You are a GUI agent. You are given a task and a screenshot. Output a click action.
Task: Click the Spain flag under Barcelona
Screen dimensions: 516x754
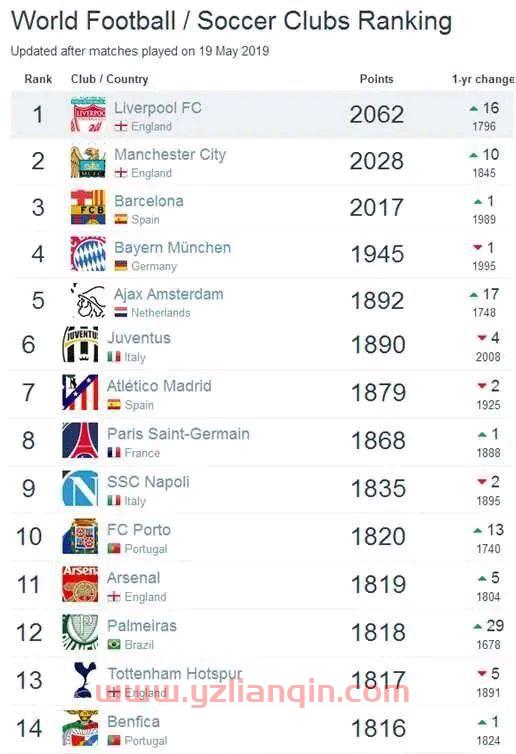point(121,219)
